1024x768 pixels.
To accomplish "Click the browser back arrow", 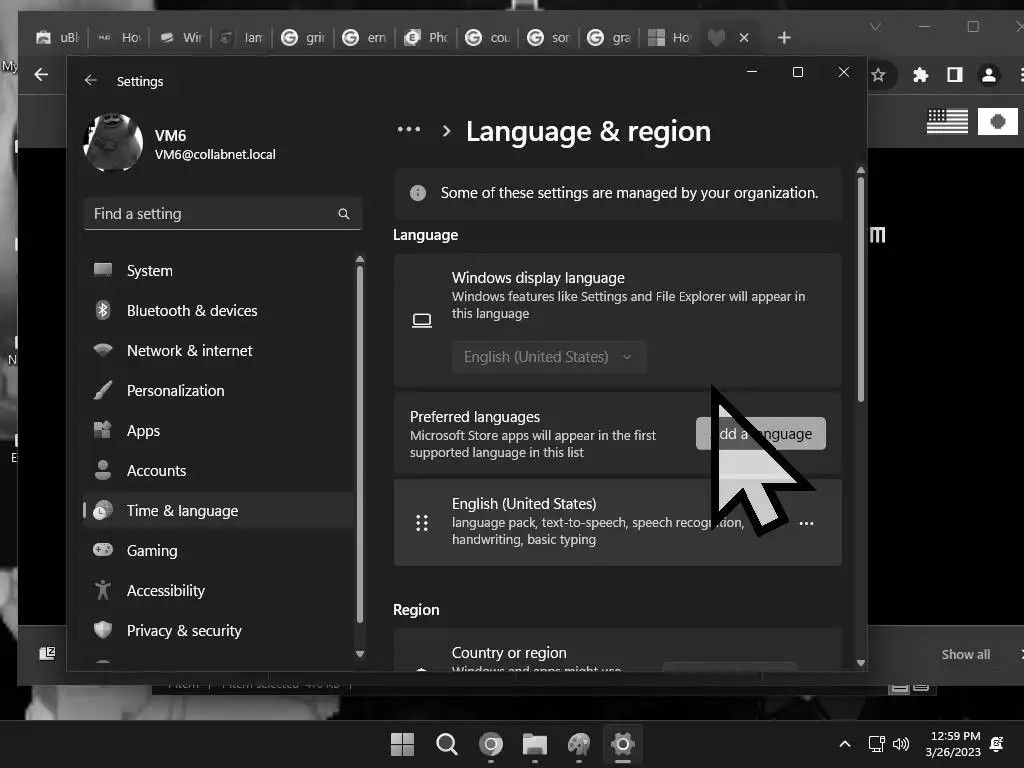I will tap(41, 74).
